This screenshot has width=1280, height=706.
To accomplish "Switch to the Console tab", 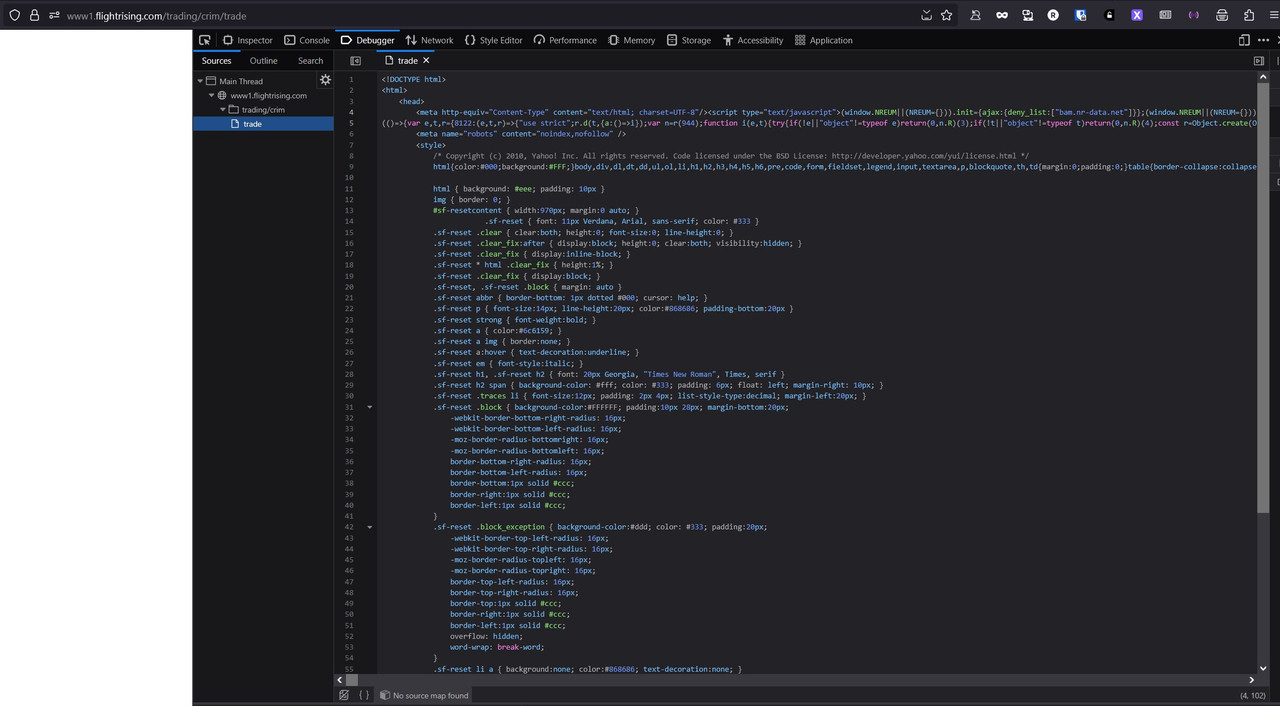I will point(306,40).
